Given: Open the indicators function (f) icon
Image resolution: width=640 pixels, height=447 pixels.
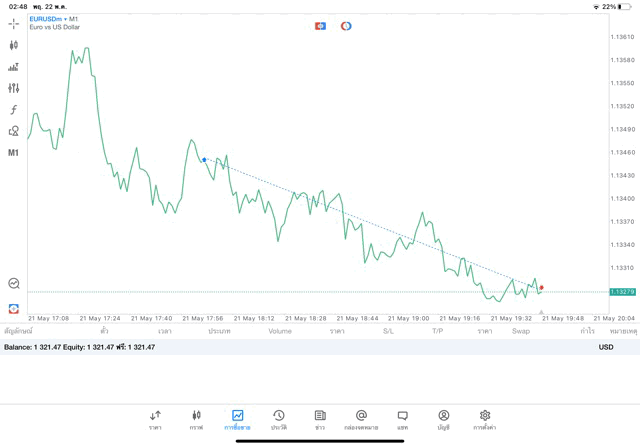Looking at the screenshot, I should [x=14, y=110].
